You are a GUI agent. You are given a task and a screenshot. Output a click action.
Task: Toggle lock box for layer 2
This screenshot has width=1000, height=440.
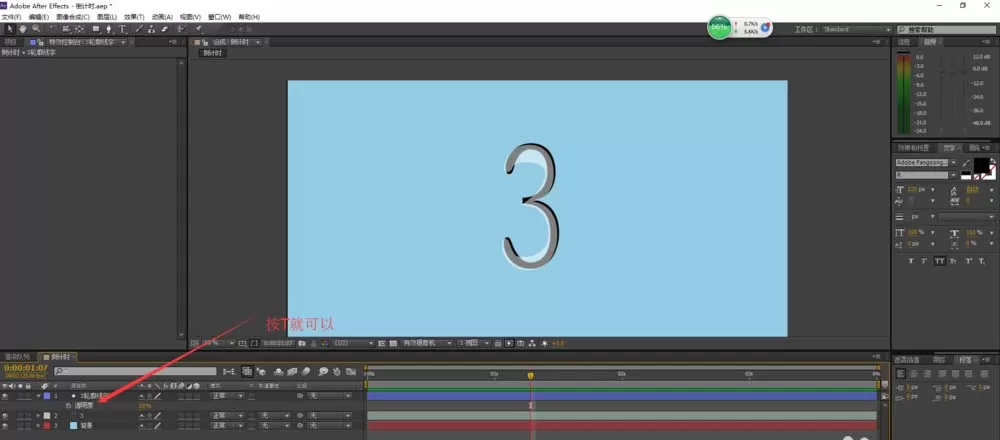29,416
